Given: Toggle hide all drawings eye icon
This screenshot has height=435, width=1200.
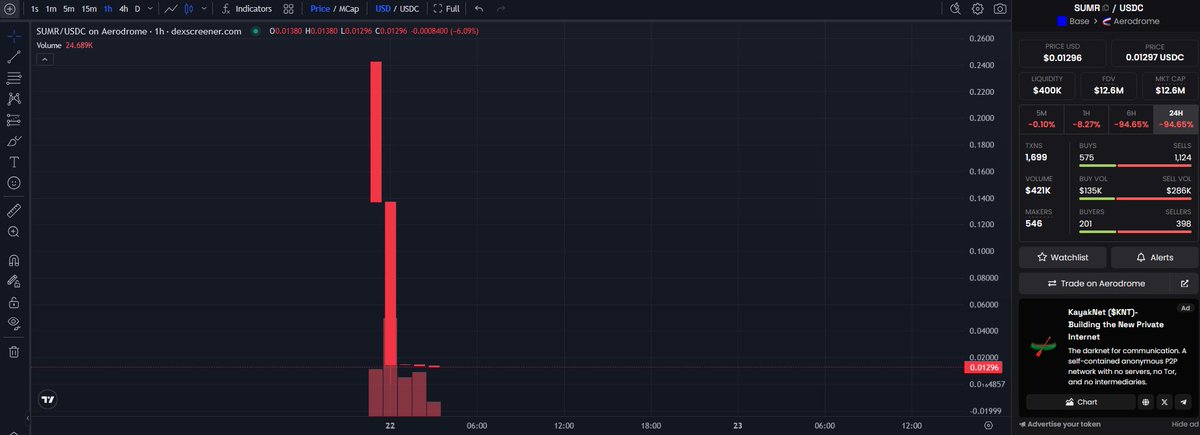Looking at the screenshot, I should coord(14,323).
